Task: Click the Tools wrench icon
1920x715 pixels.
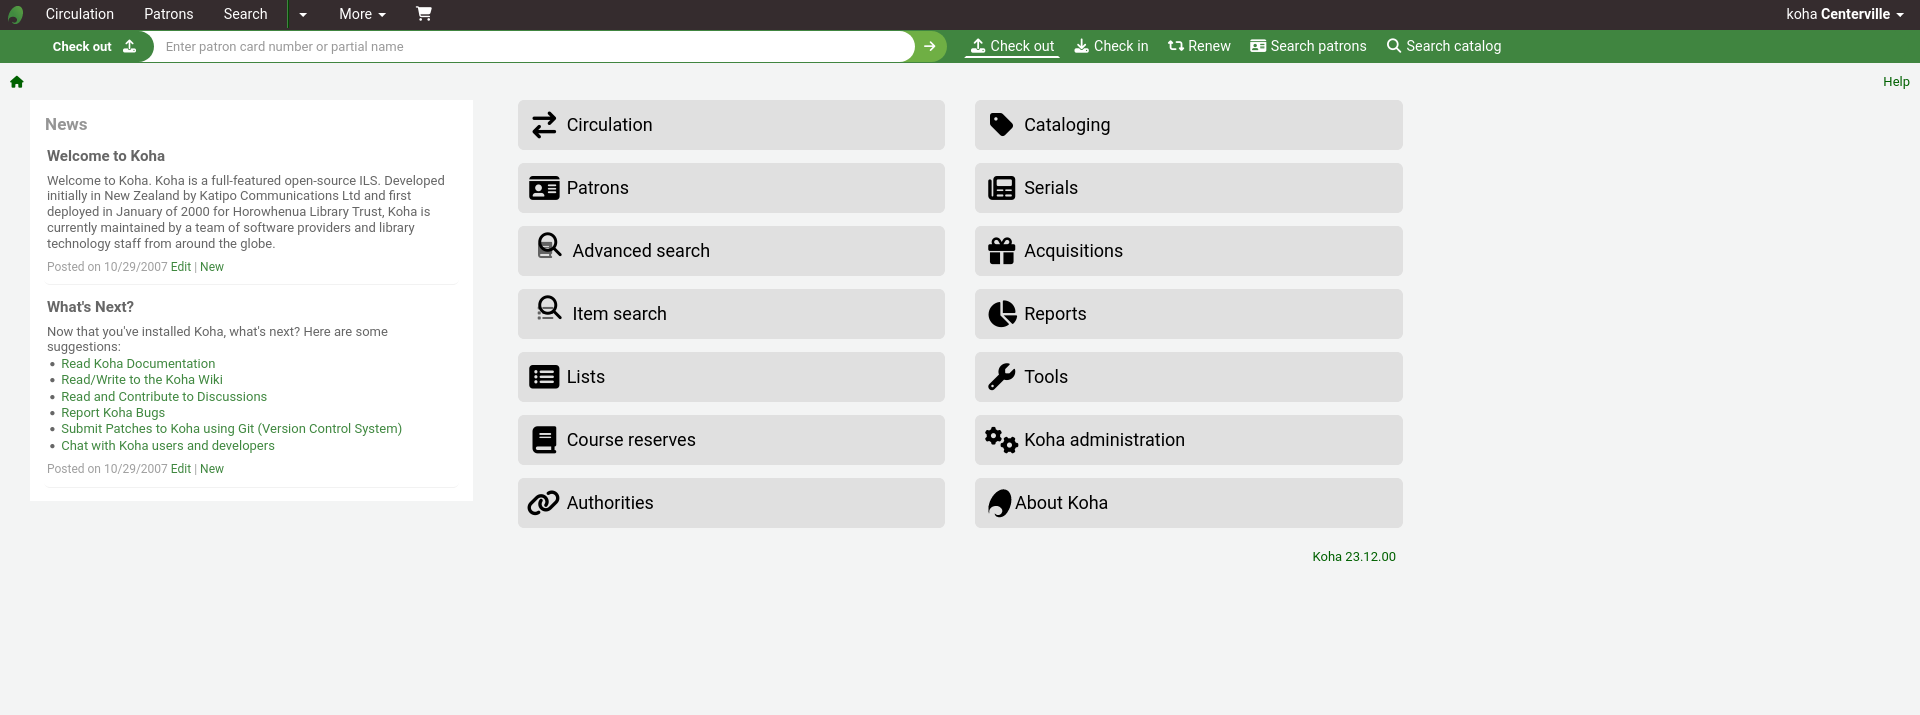Action: pos(1001,377)
